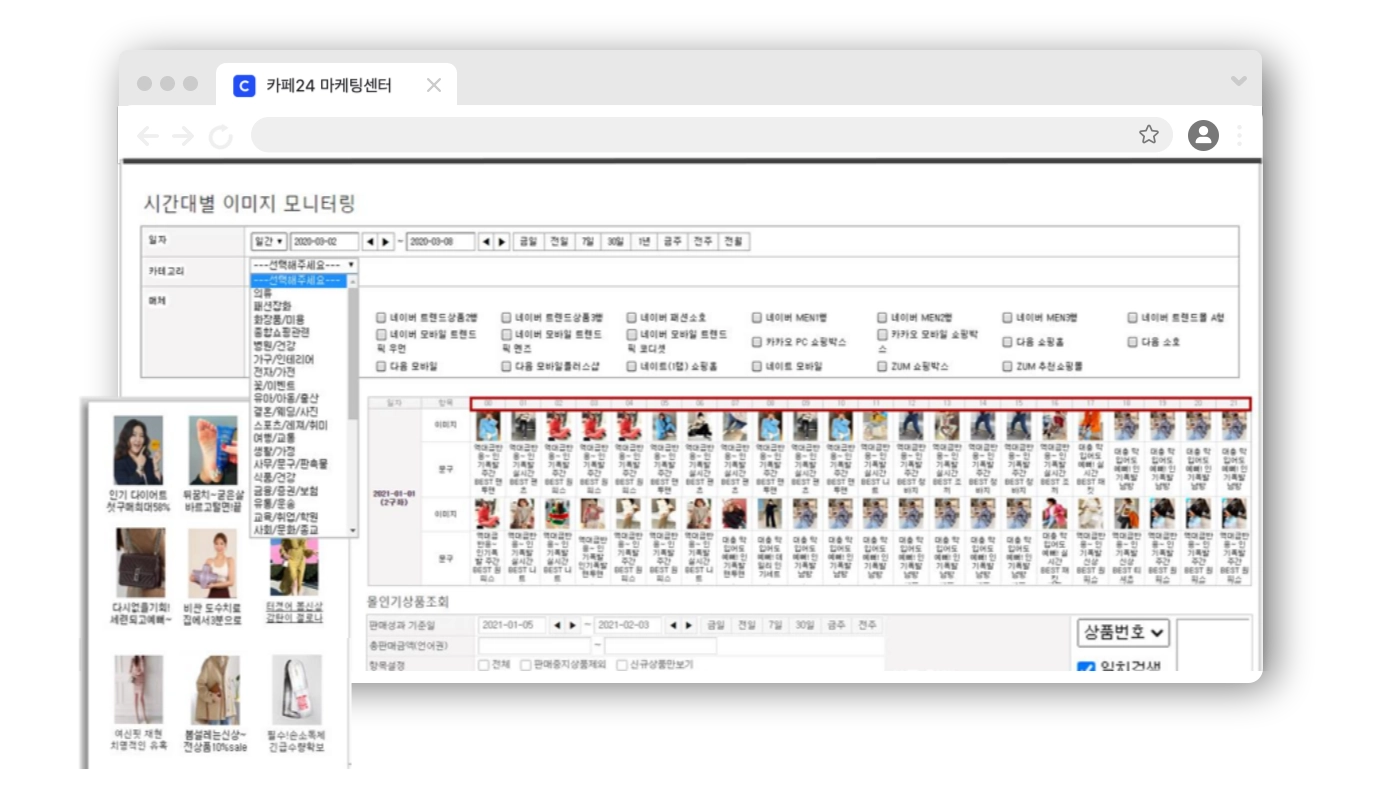Viewport: 1400px width, 800px height.
Task: Open the 상품번호 dropdown
Action: (1123, 632)
